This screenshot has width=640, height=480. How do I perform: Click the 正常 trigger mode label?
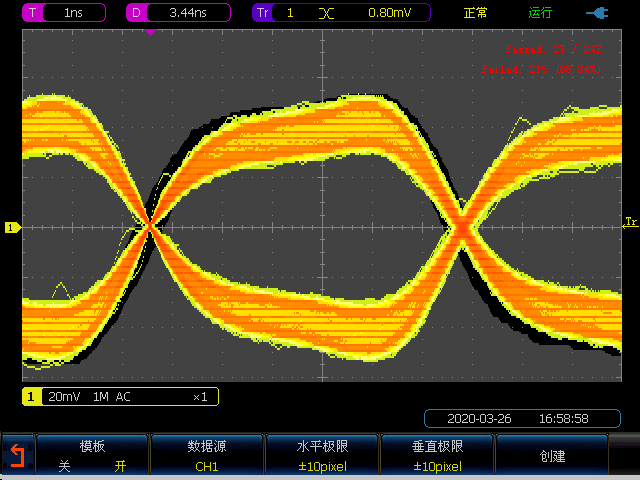click(x=476, y=13)
